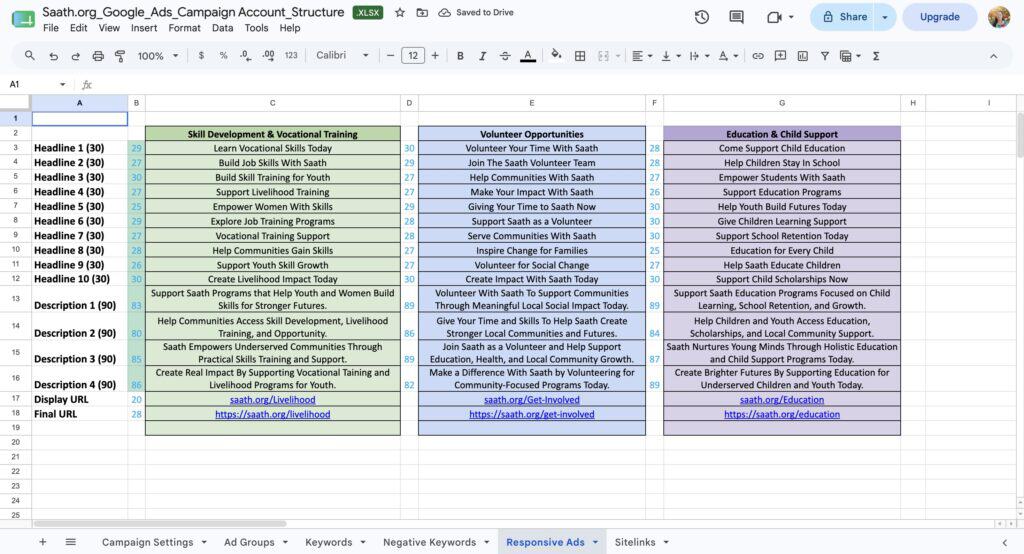Open vertical align dropdown
1024x554 pixels.
tap(671, 56)
